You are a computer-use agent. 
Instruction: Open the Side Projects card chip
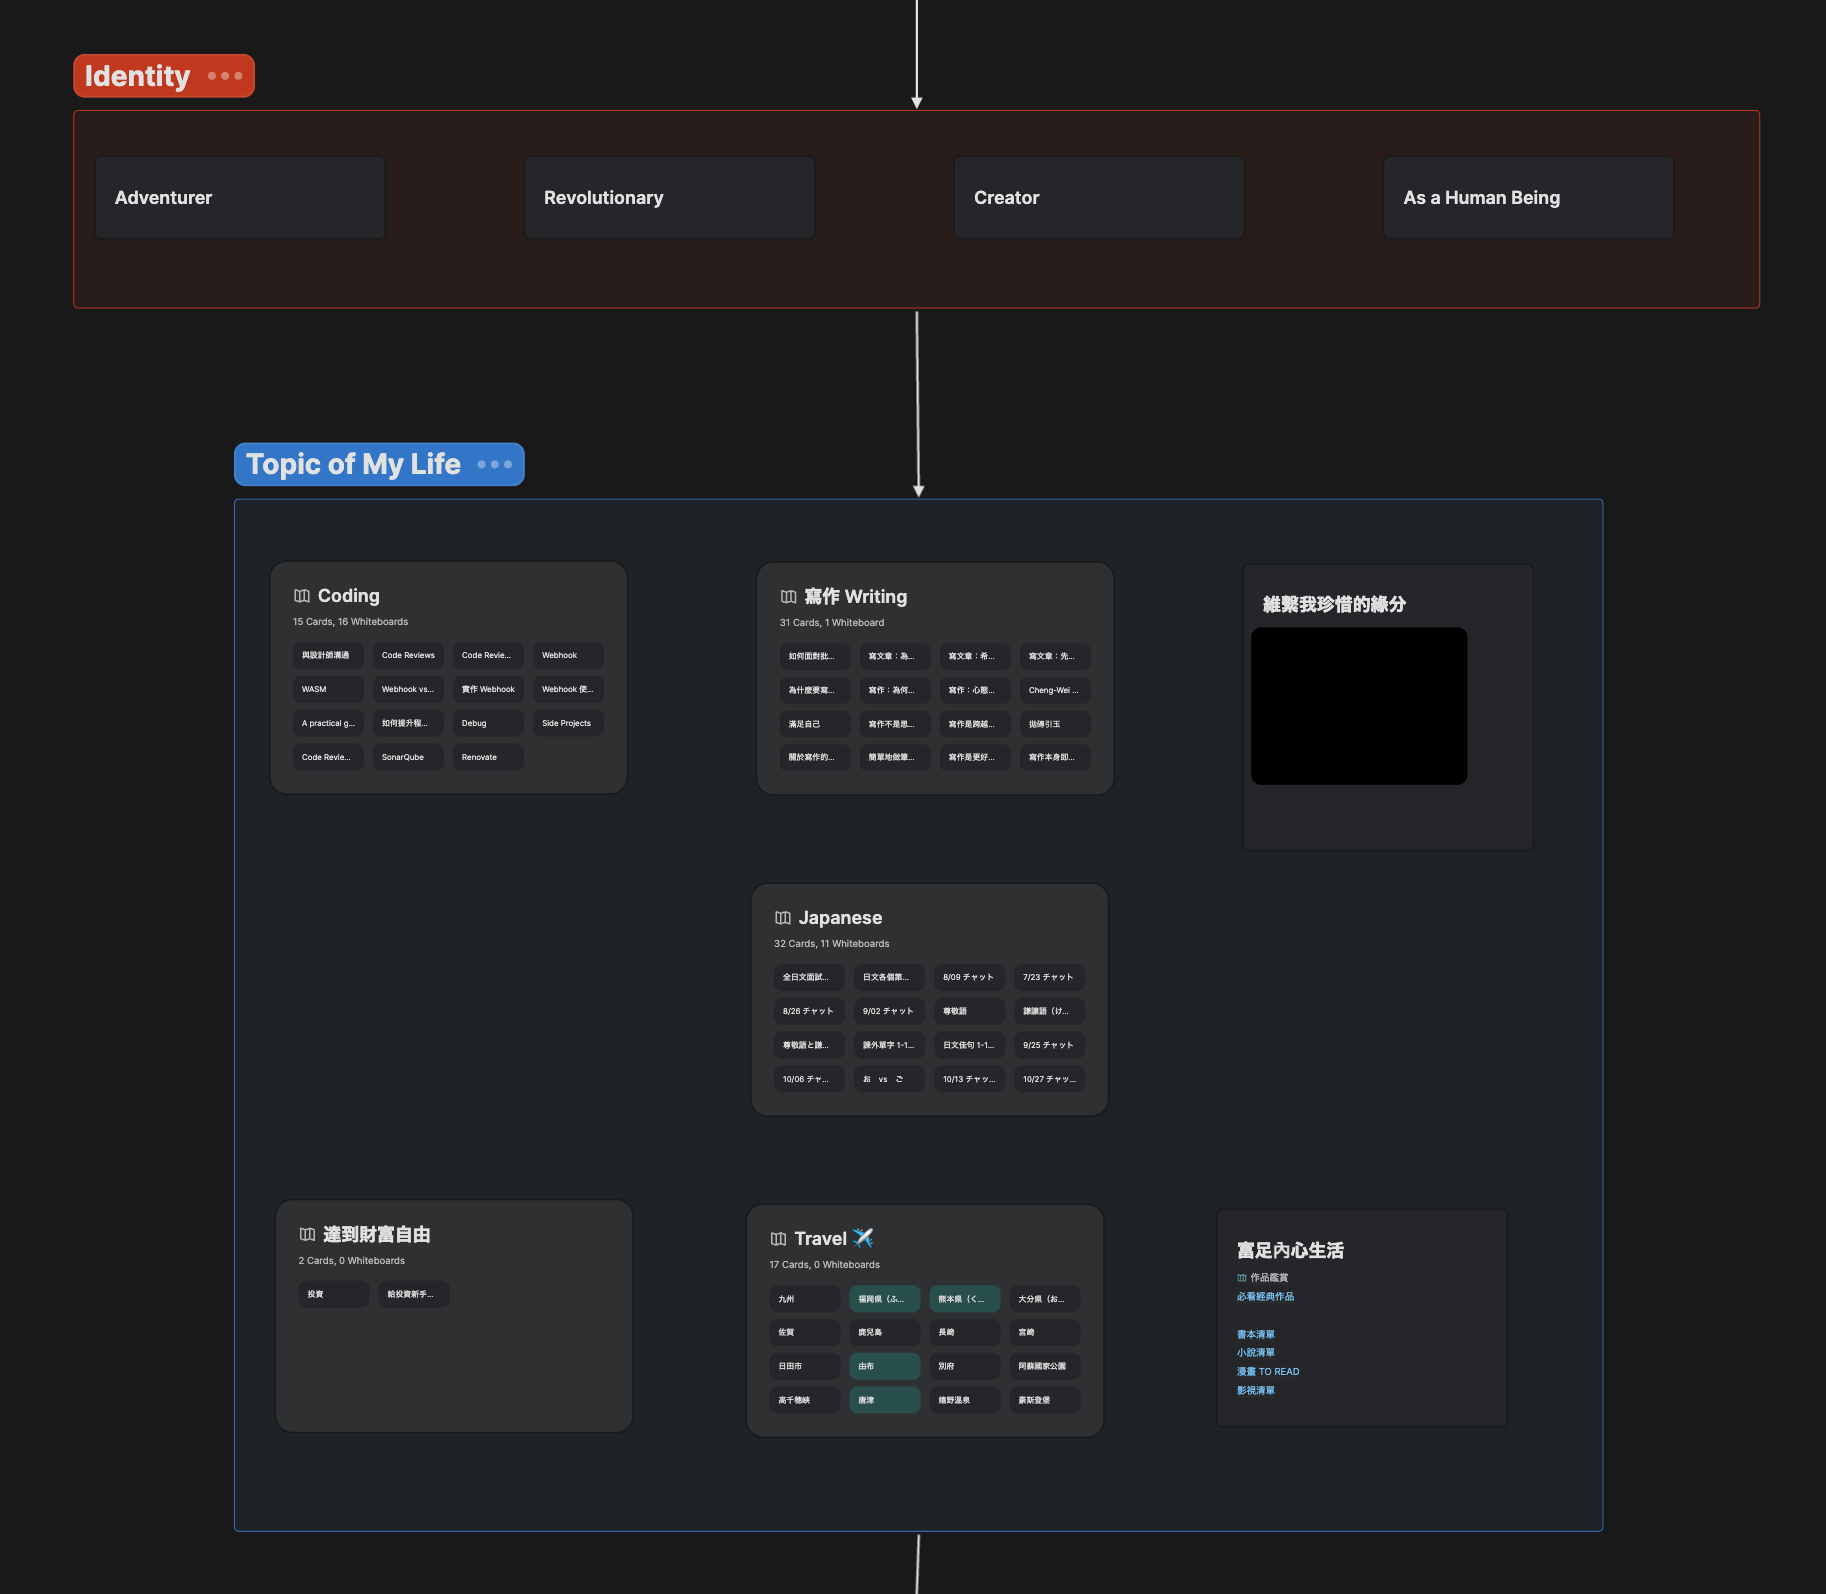(567, 723)
